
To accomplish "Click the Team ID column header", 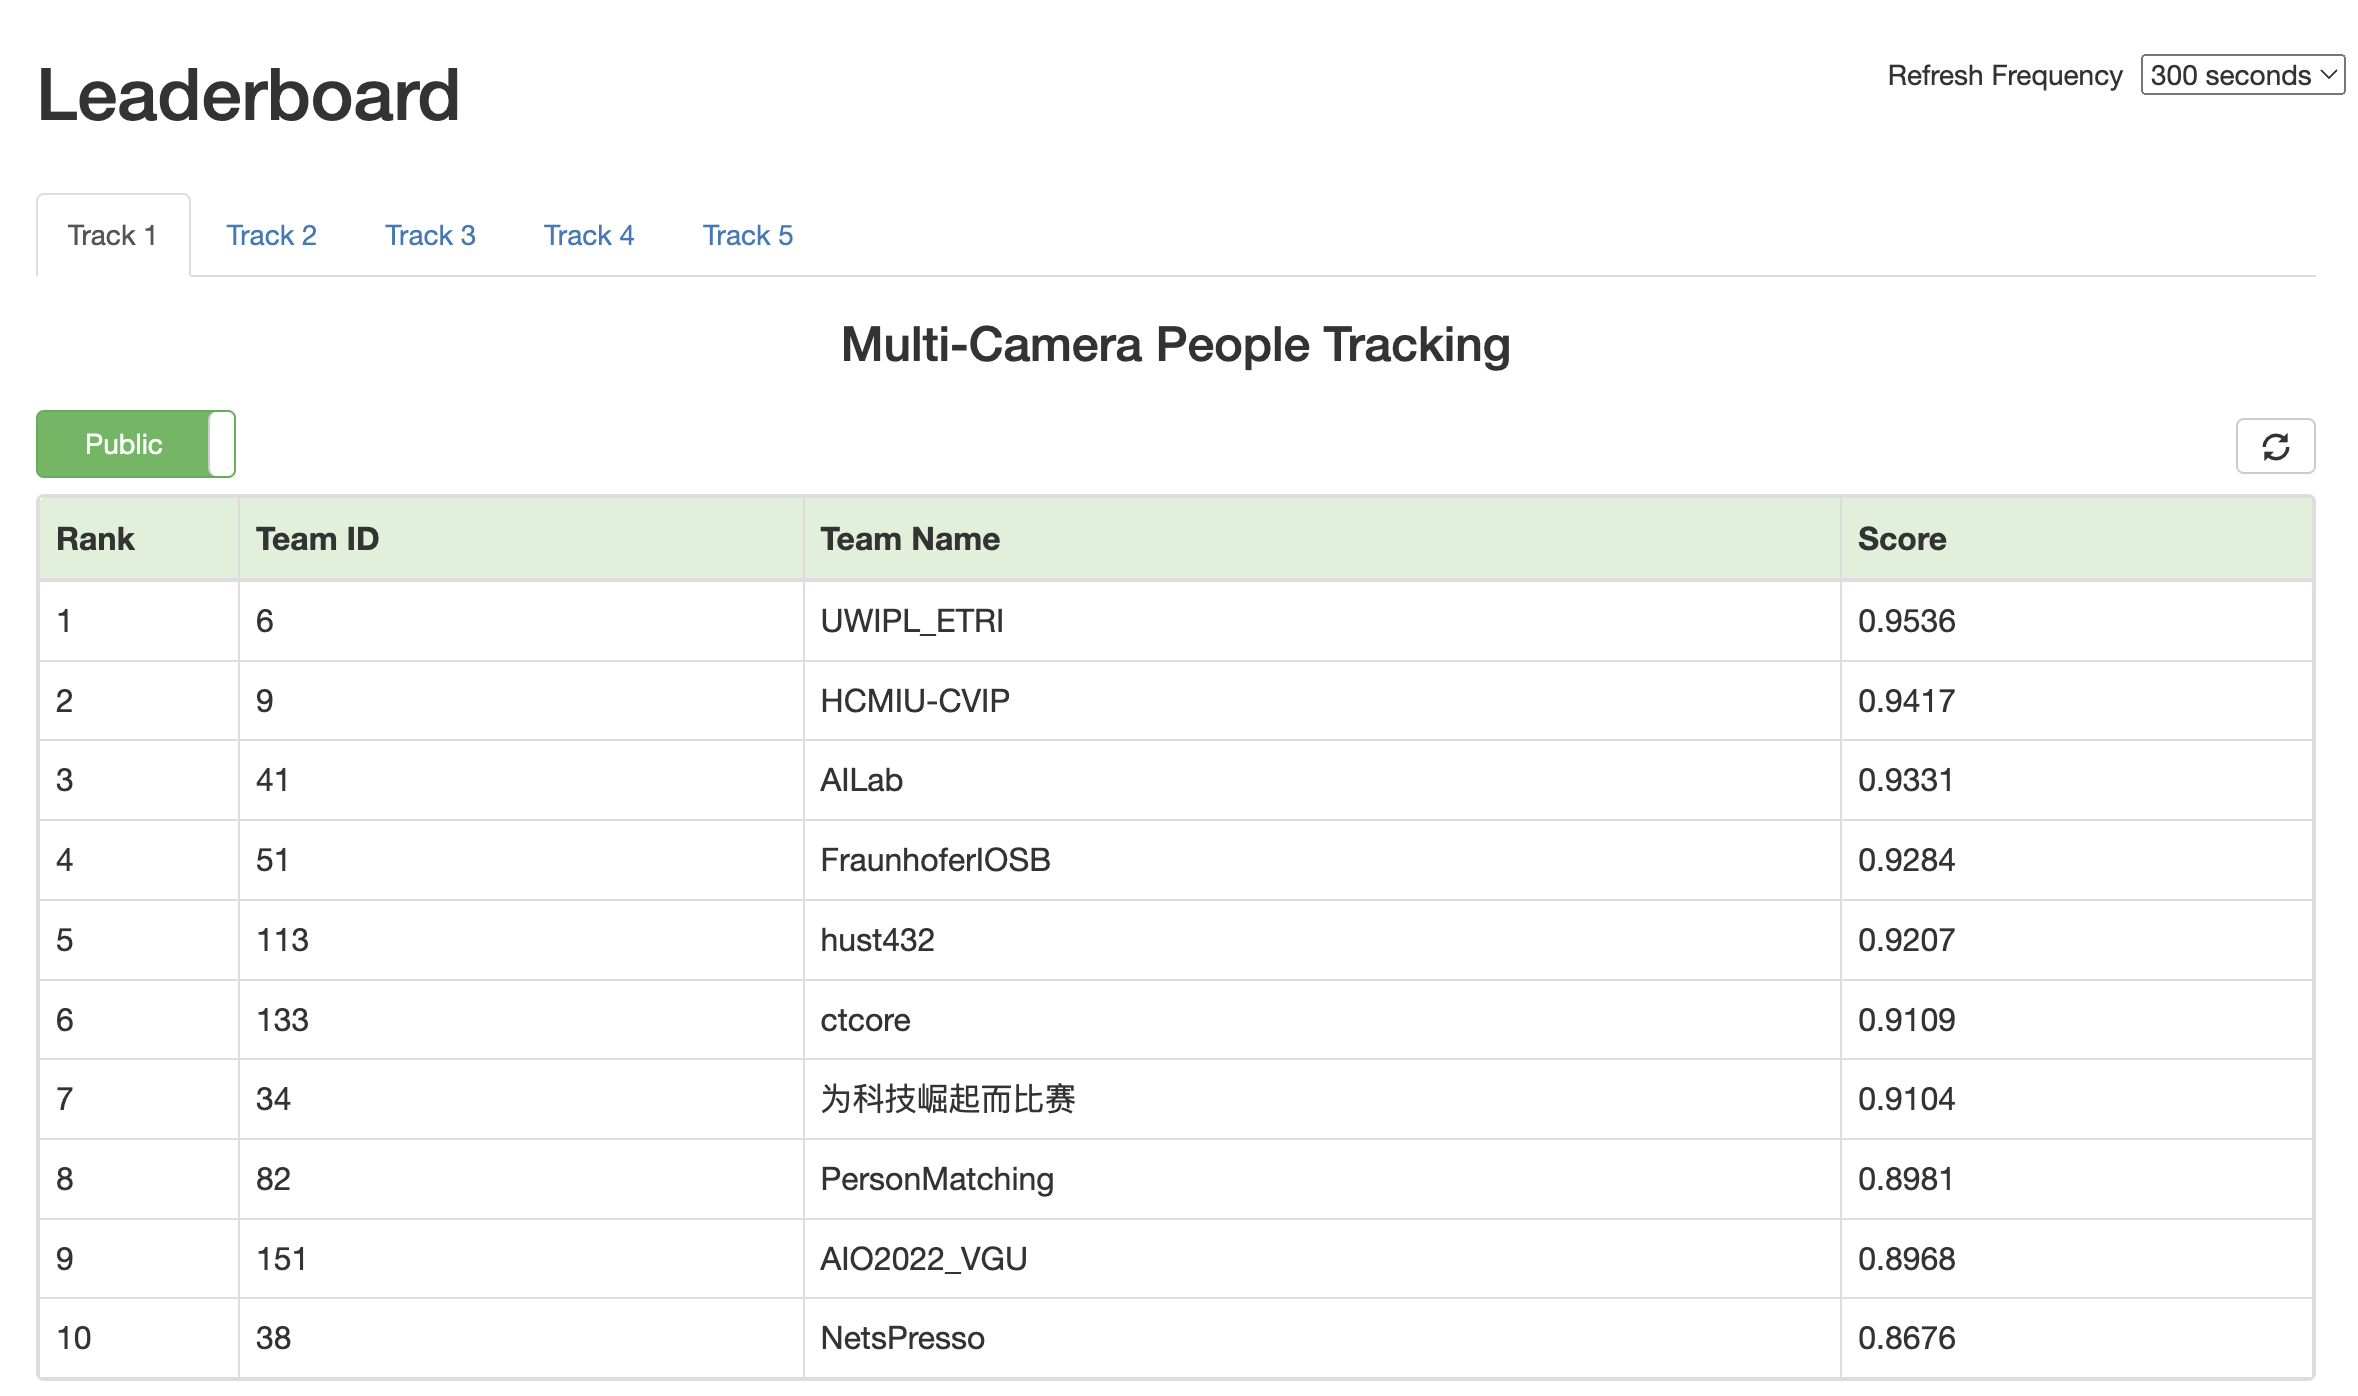I will (317, 539).
